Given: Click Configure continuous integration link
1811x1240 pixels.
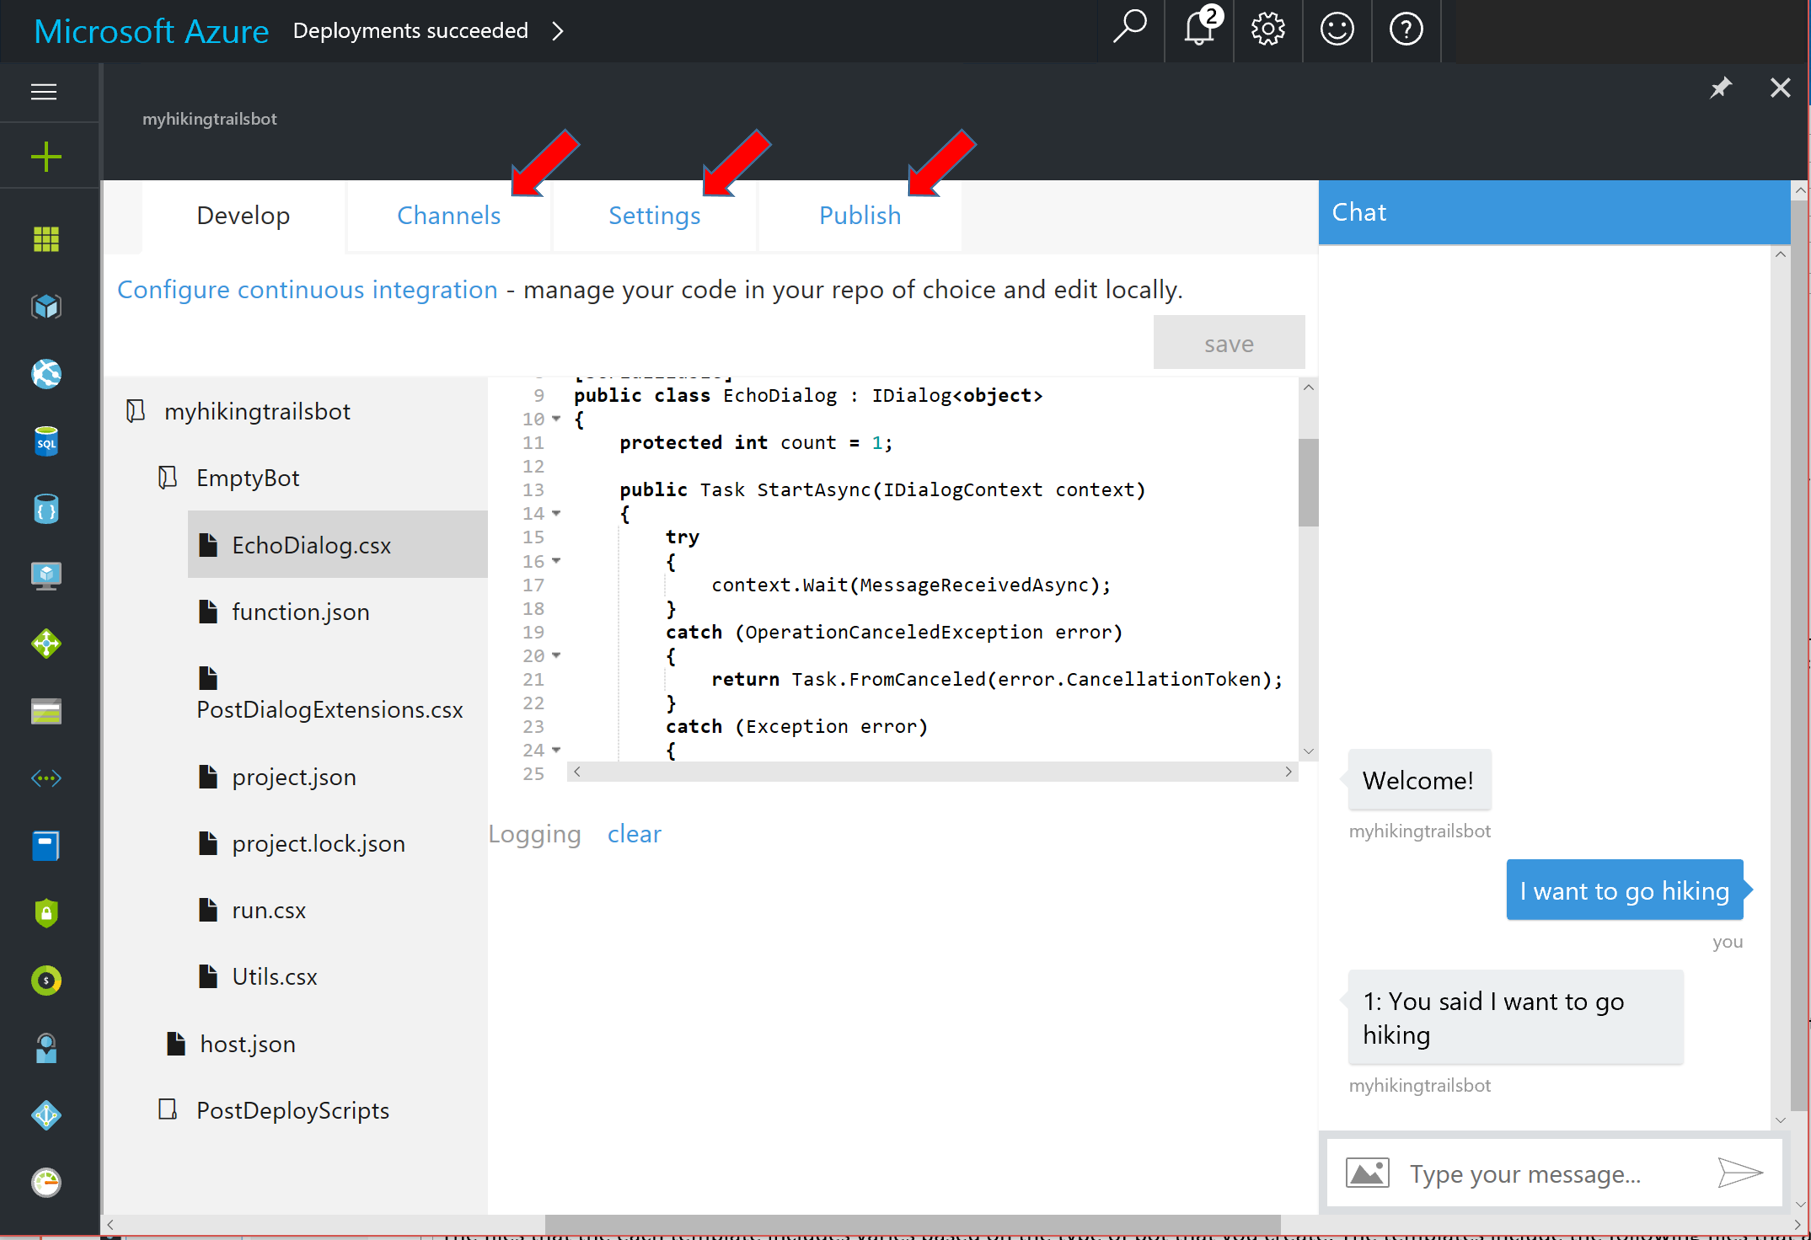Looking at the screenshot, I should [x=307, y=289].
